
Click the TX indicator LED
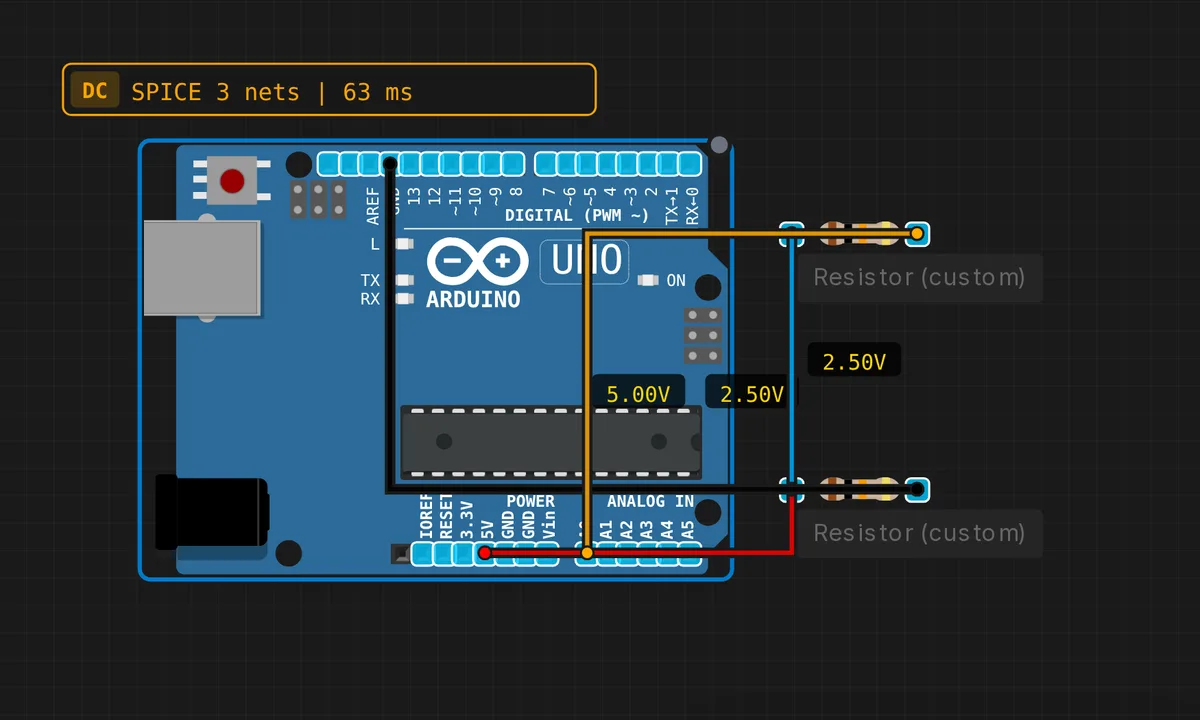(405, 281)
